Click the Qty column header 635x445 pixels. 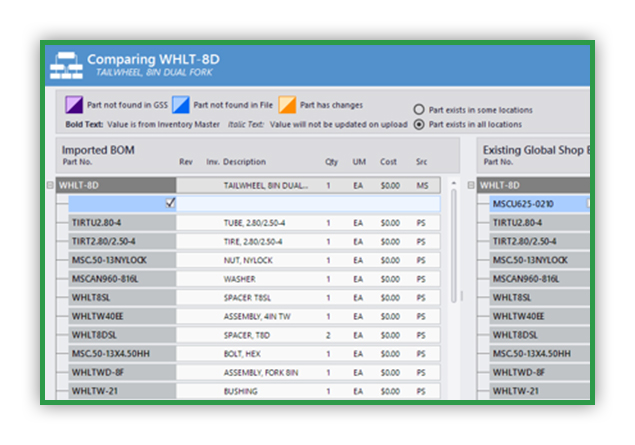pyautogui.click(x=331, y=162)
